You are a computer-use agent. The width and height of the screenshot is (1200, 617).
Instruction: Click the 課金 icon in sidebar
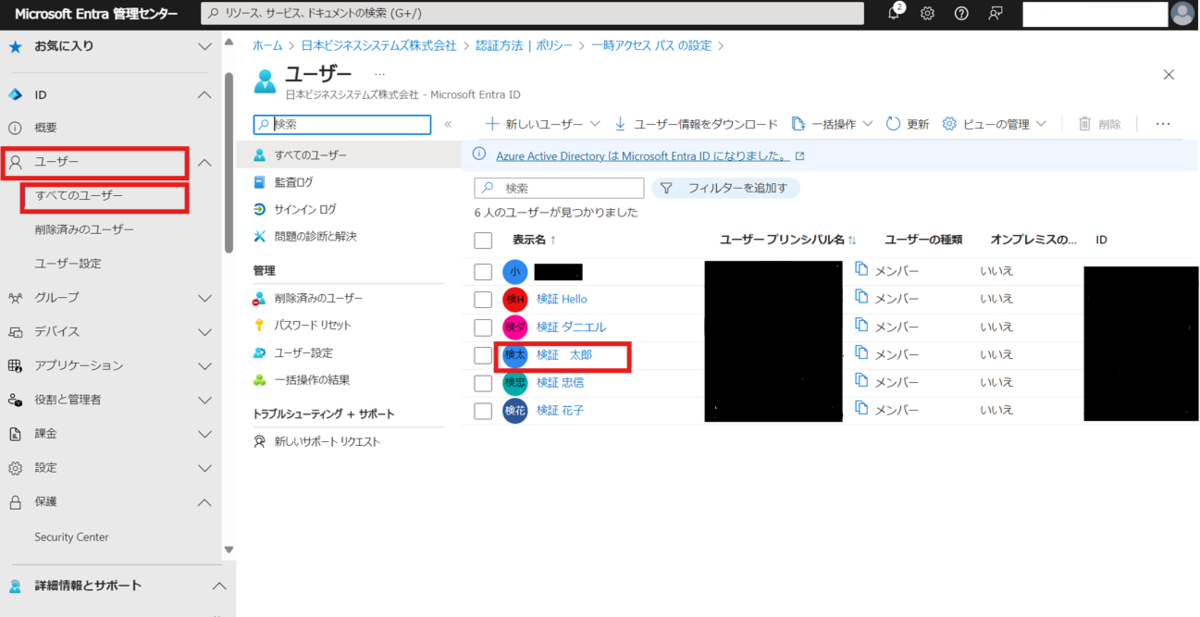pyautogui.click(x=15, y=434)
